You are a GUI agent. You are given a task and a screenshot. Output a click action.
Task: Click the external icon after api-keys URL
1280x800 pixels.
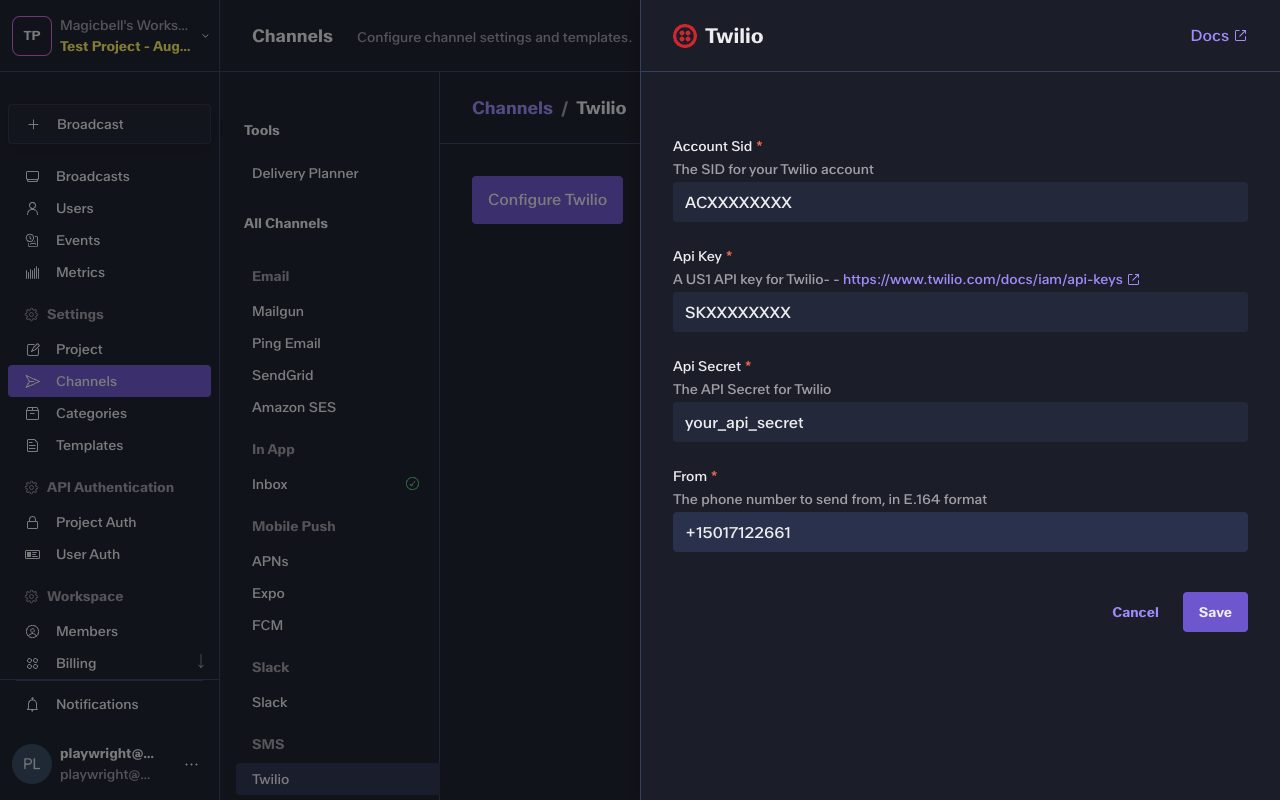click(x=1133, y=279)
